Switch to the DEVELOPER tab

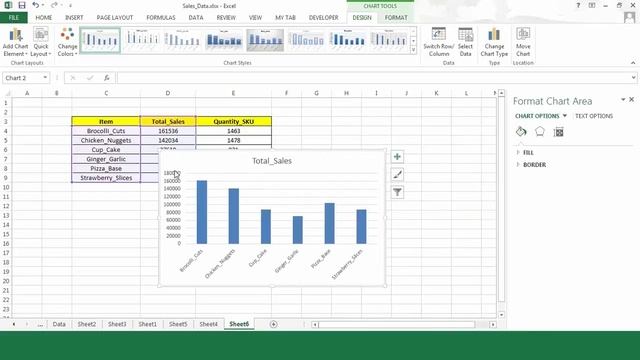point(324,18)
